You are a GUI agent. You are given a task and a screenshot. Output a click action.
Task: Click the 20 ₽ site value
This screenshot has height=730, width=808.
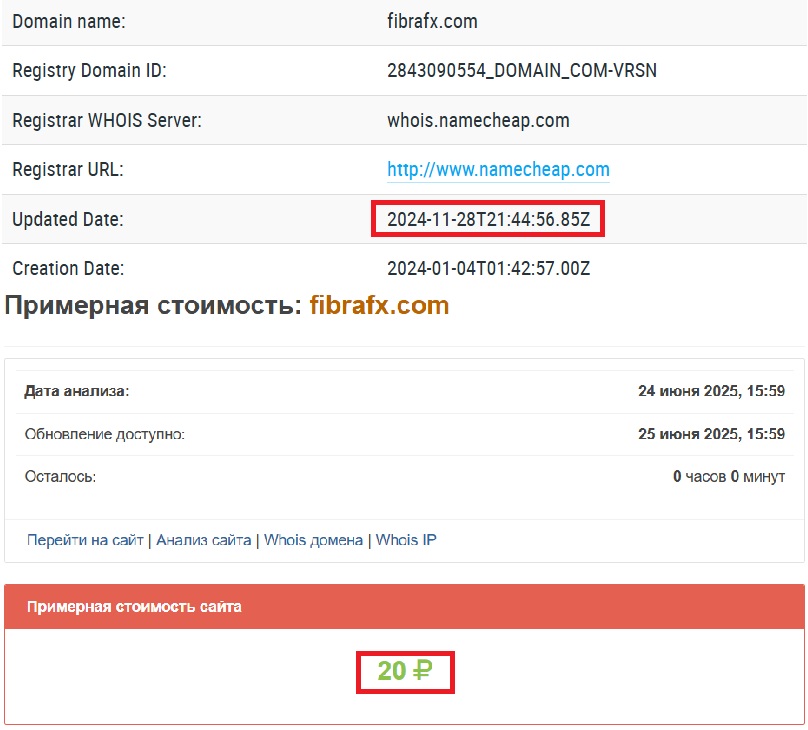pyautogui.click(x=406, y=671)
